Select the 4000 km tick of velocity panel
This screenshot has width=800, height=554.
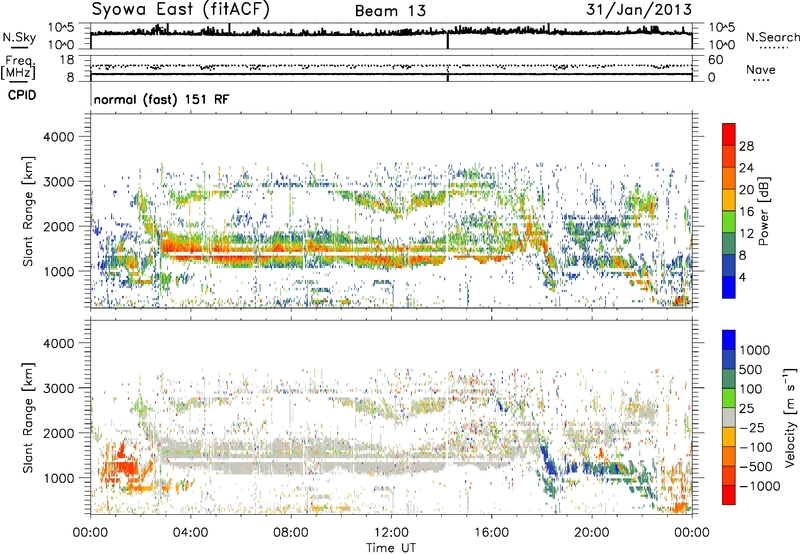click(58, 343)
